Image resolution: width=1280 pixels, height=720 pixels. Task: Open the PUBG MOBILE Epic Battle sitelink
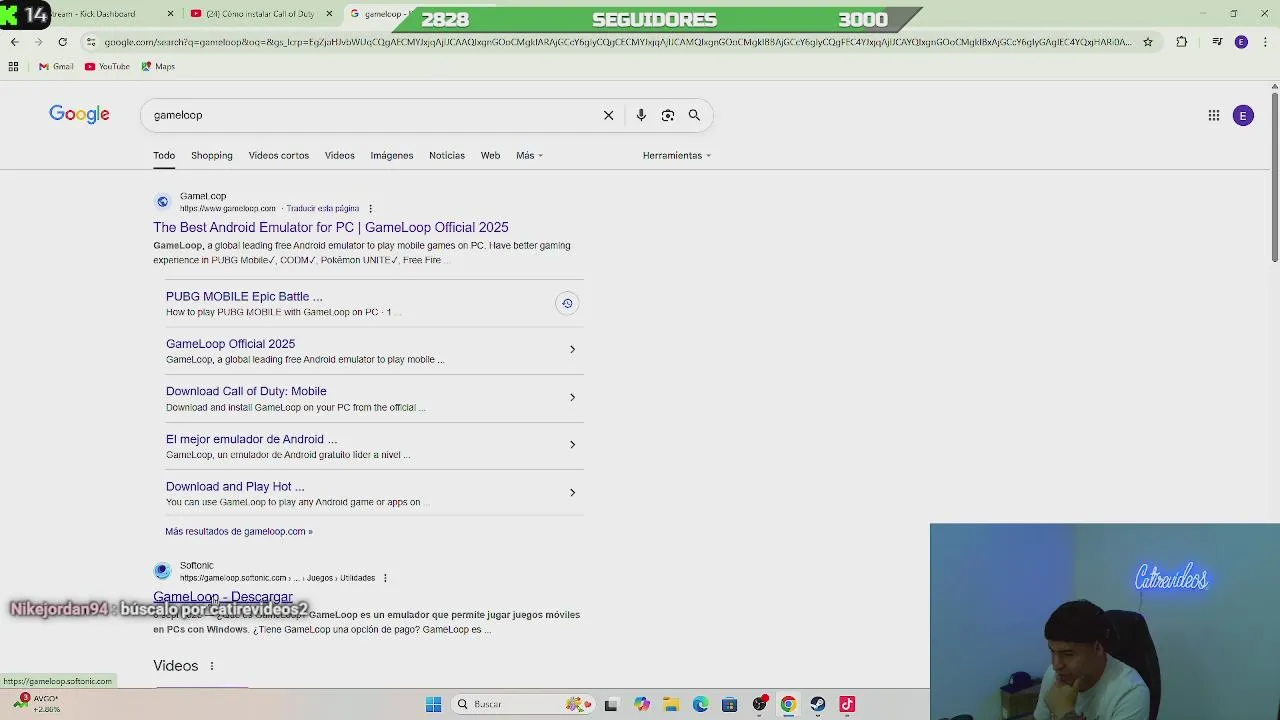tap(244, 296)
